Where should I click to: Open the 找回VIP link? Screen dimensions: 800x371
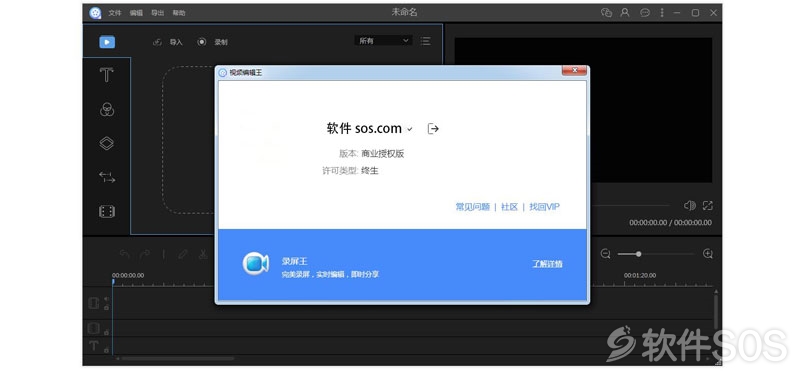point(544,207)
